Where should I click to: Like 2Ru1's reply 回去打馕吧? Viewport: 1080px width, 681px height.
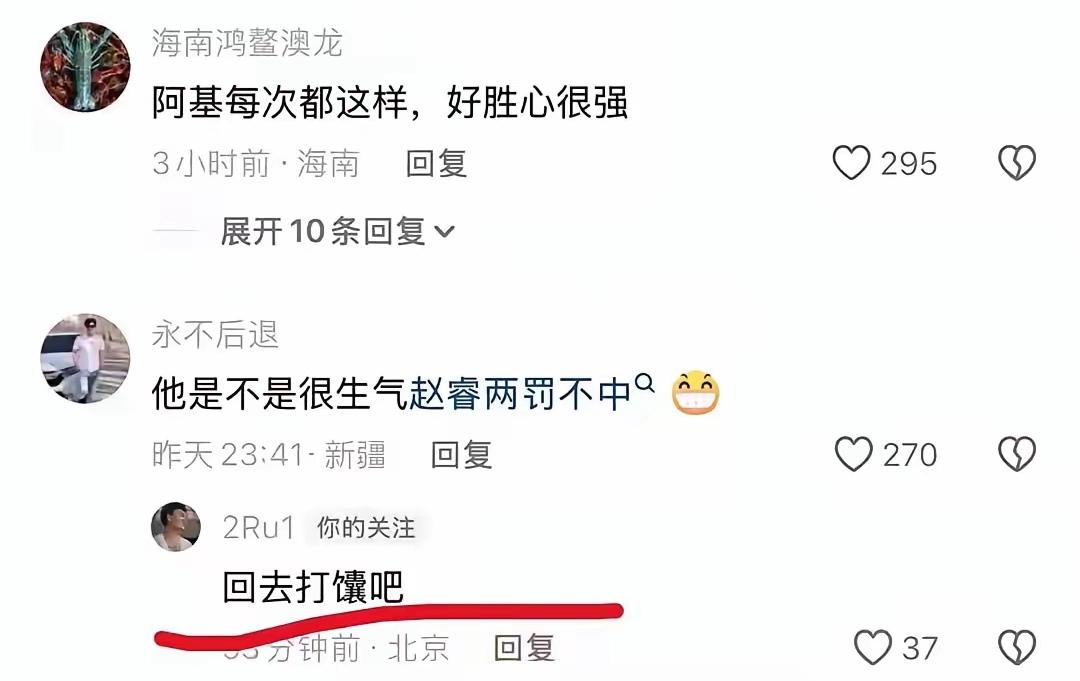pyautogui.click(x=873, y=647)
